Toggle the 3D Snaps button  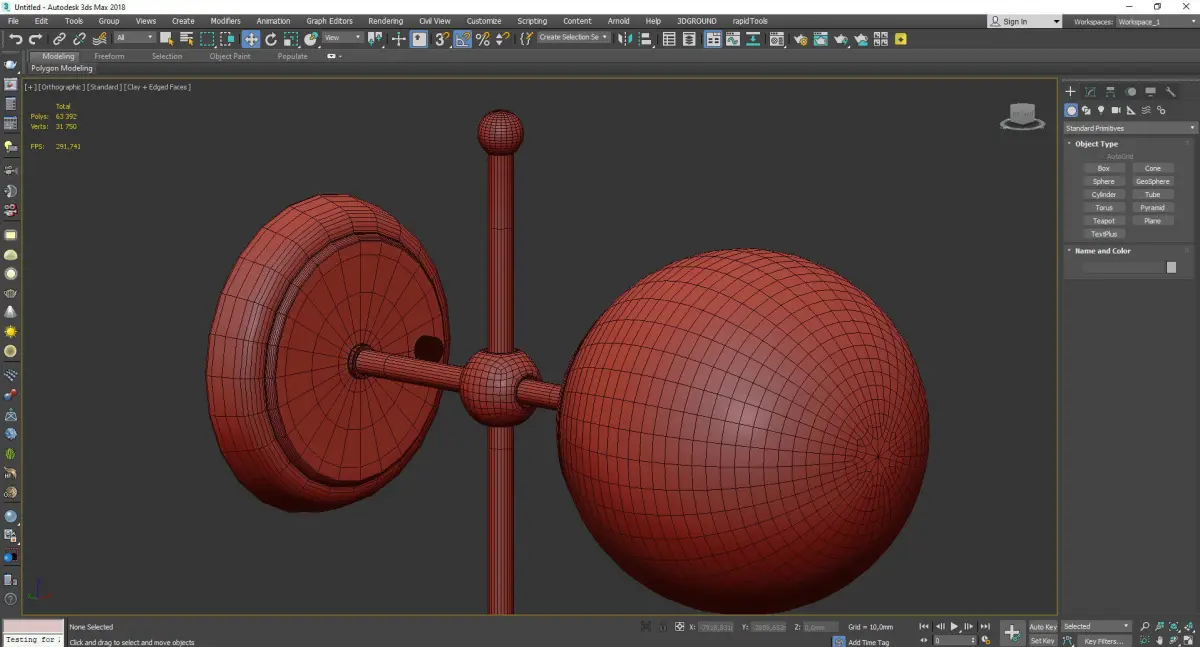(x=441, y=38)
